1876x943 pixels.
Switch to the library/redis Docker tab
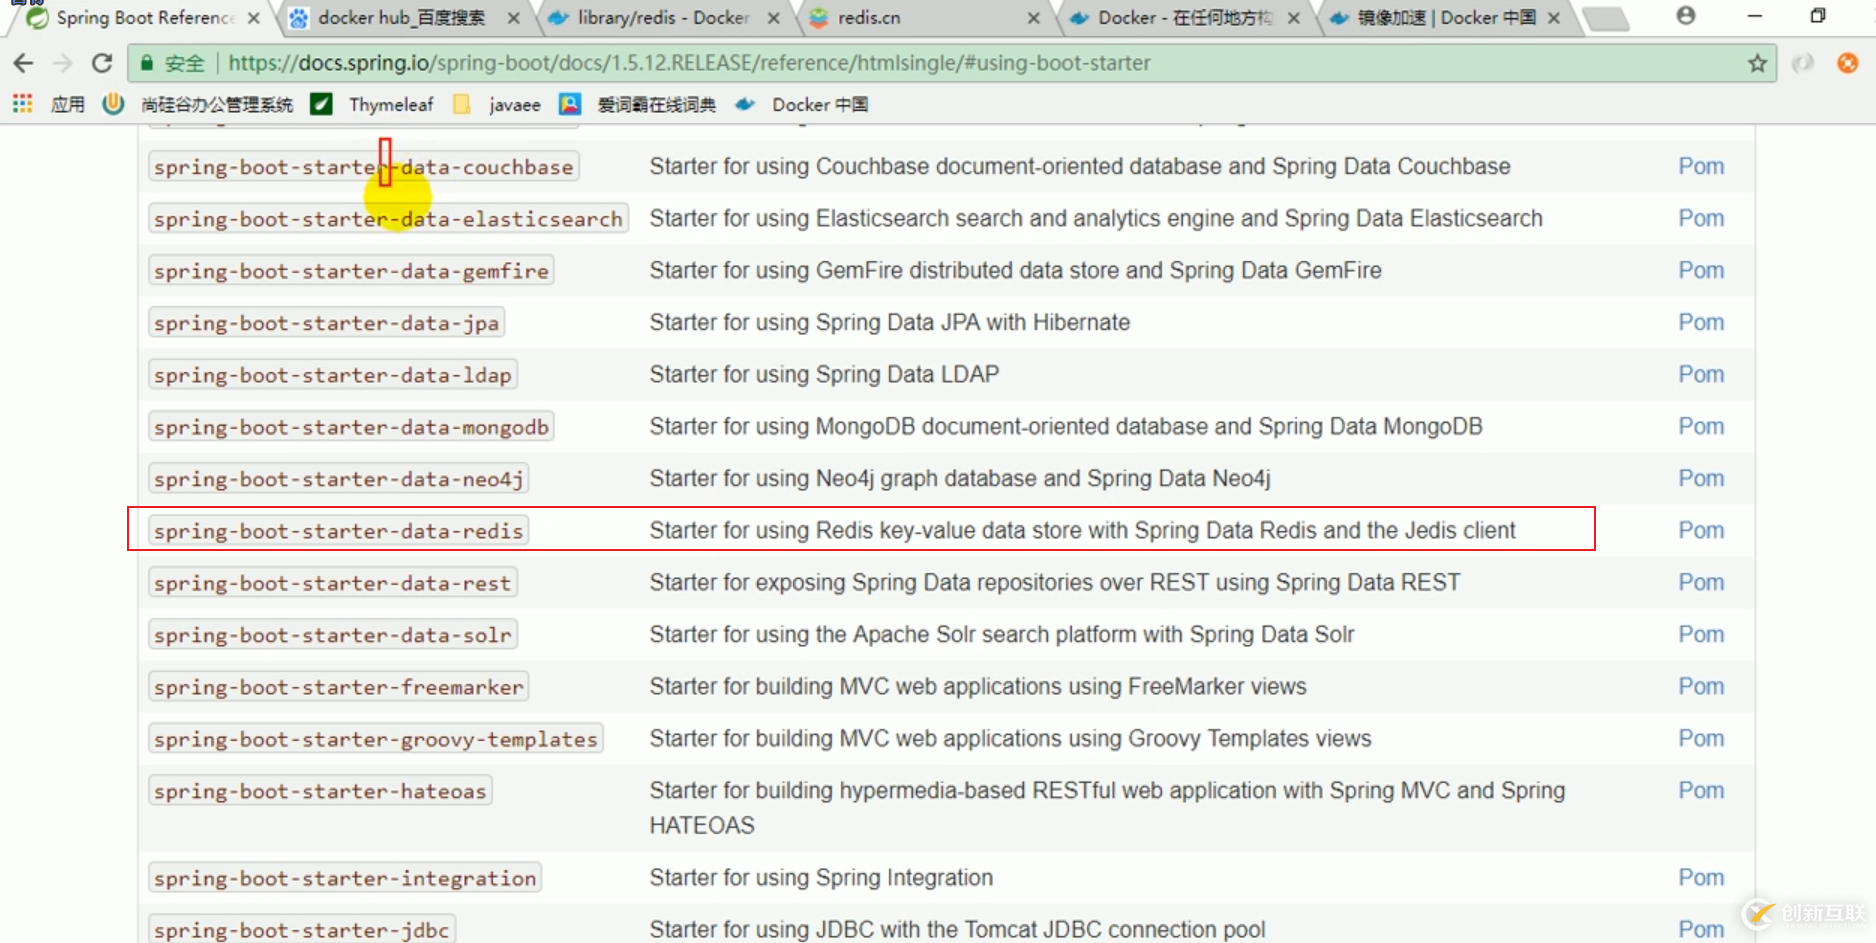click(x=663, y=18)
